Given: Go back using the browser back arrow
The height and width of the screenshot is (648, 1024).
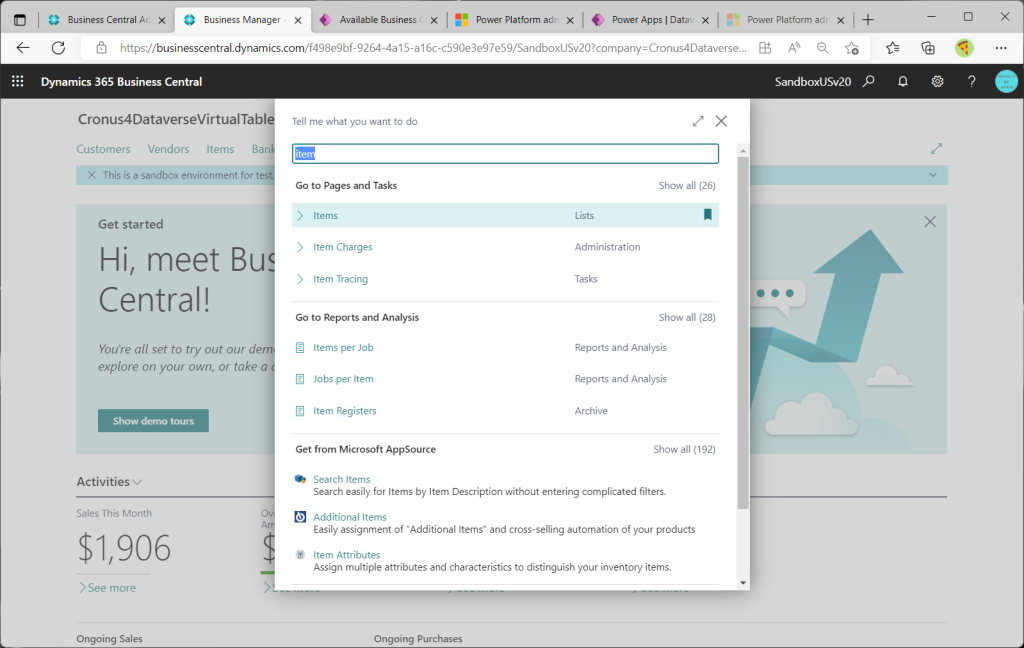Looking at the screenshot, I should [x=23, y=48].
